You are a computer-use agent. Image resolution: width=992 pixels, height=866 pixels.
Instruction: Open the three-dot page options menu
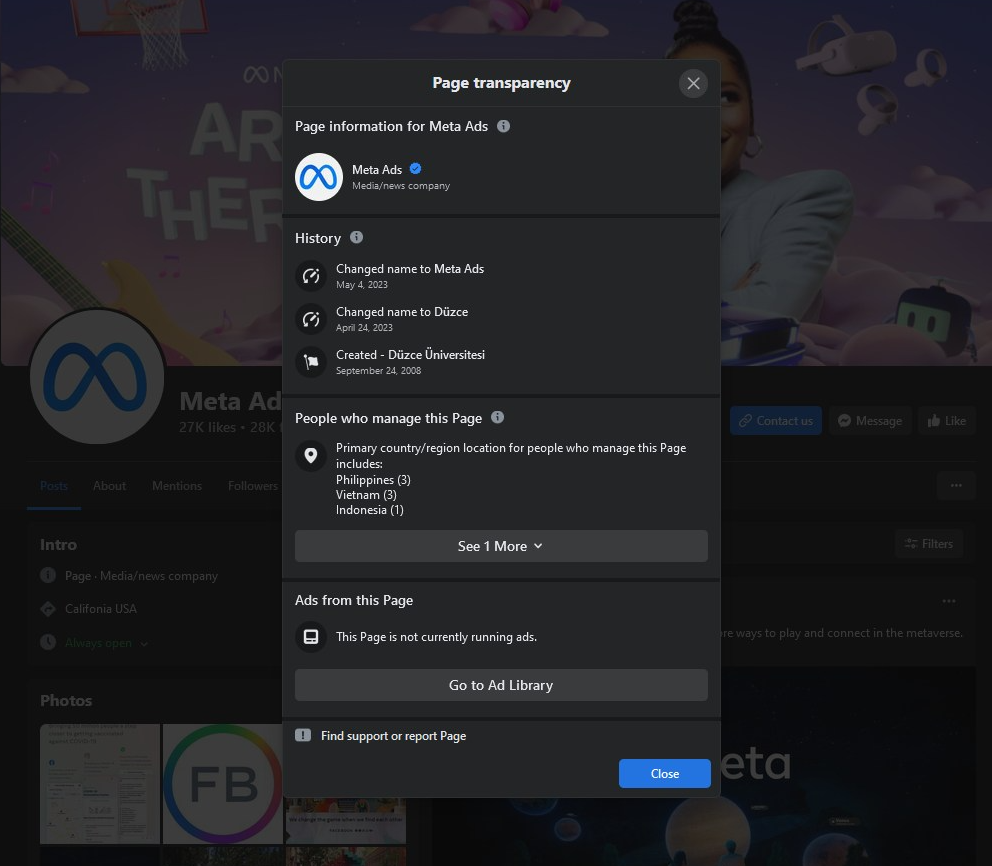pos(955,485)
